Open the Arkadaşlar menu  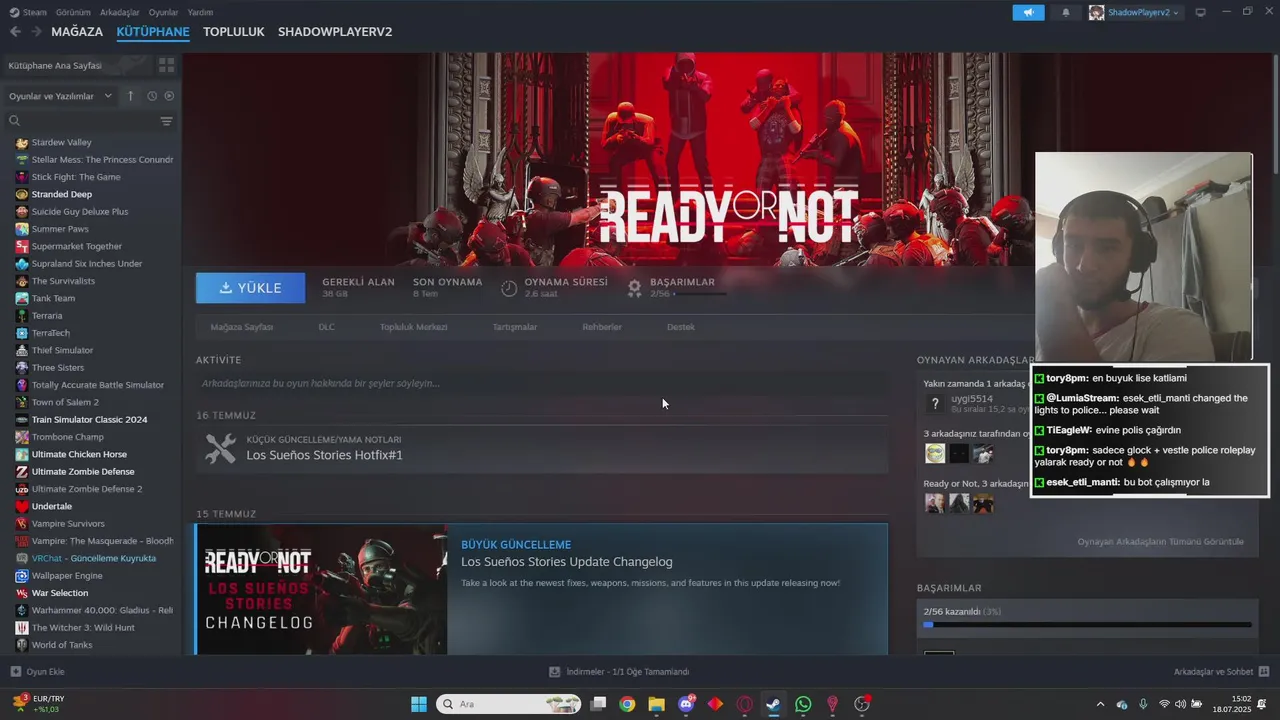[x=120, y=12]
